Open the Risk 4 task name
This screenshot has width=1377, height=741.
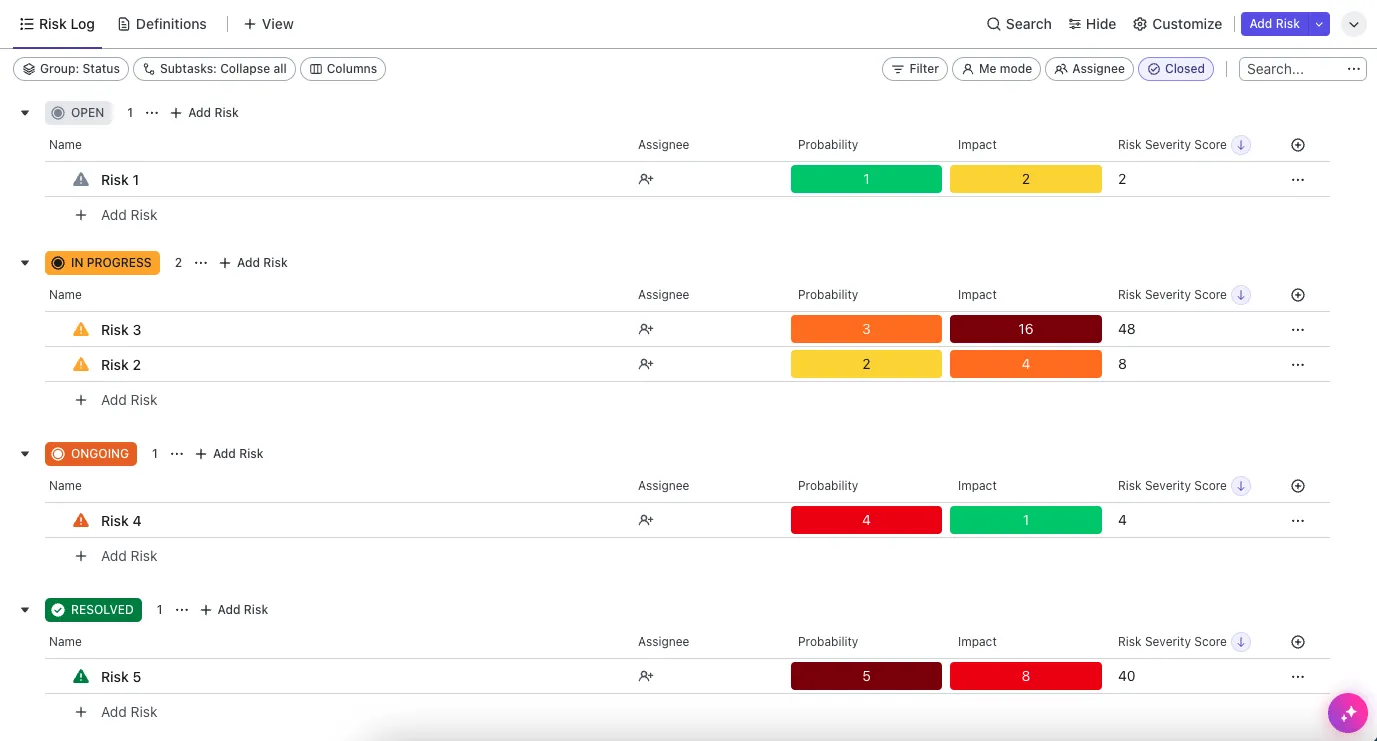pyautogui.click(x=121, y=521)
